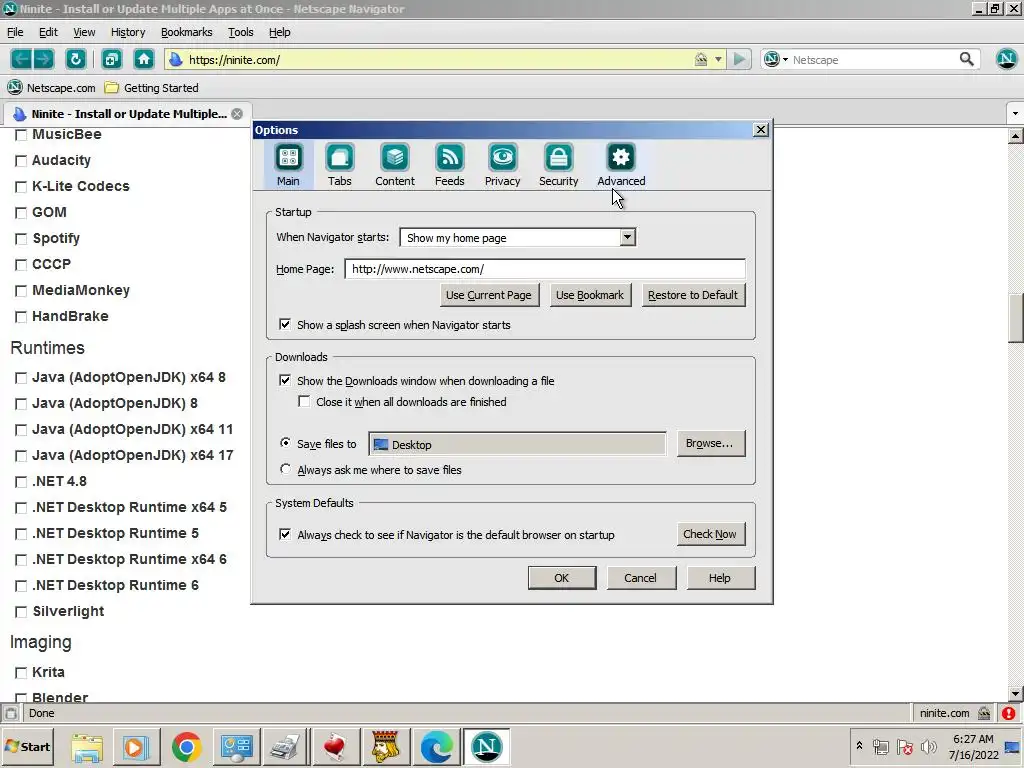Select Always ask me where to save files
The width and height of the screenshot is (1024, 768).
(285, 469)
